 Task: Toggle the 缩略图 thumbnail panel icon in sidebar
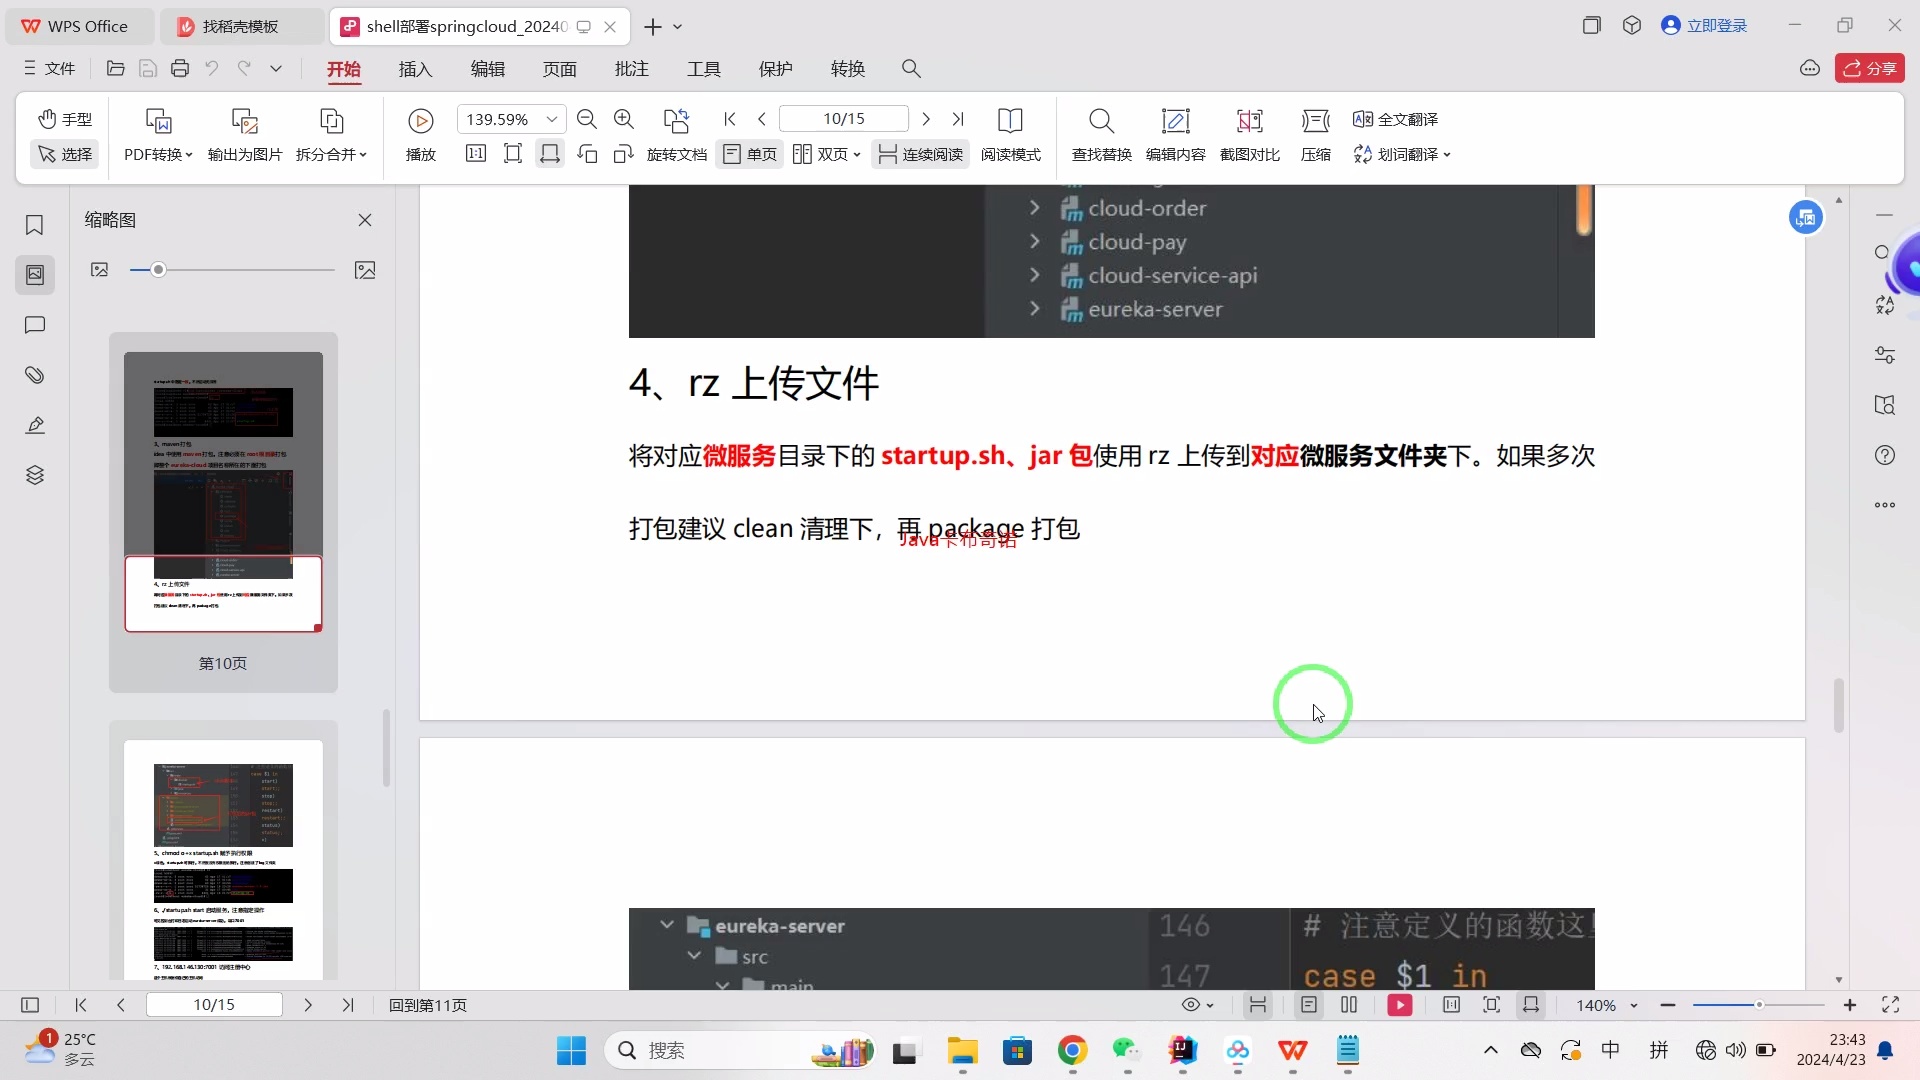point(35,275)
